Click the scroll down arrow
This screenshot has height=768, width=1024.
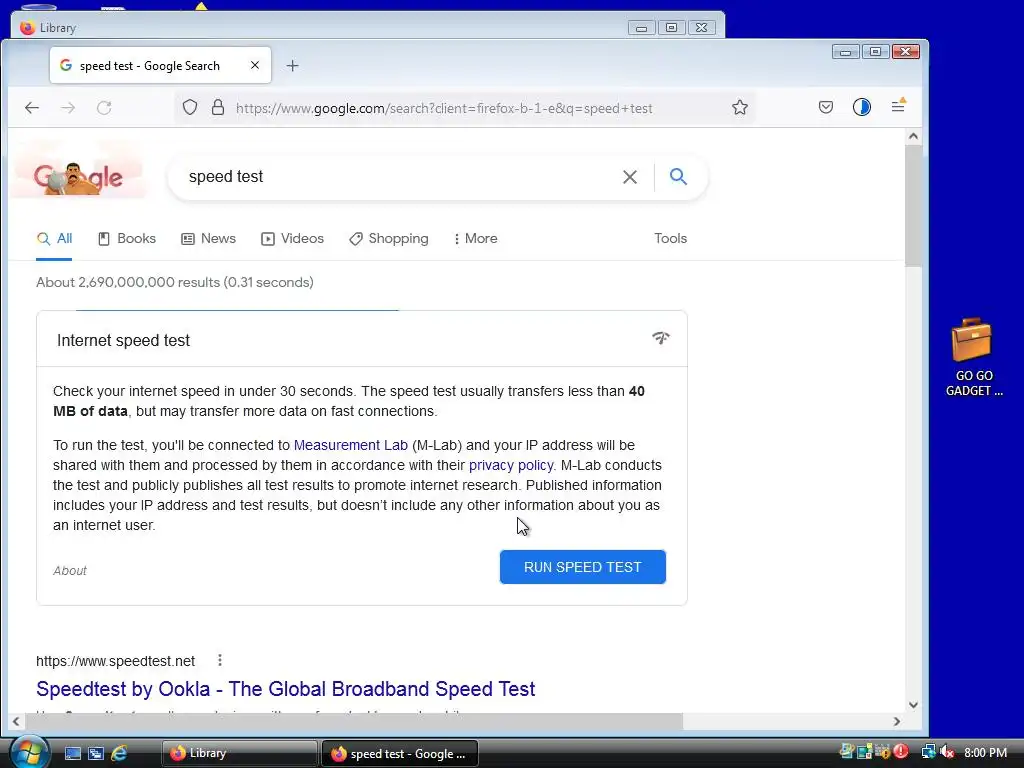click(x=913, y=705)
